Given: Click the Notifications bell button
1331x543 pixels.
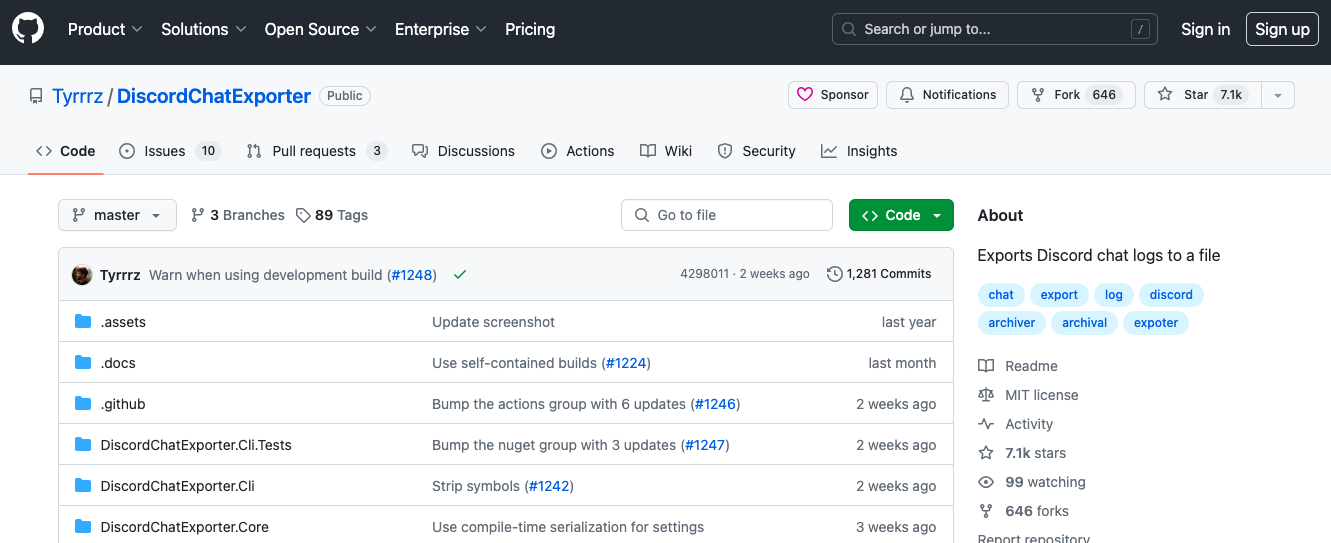Looking at the screenshot, I should (948, 95).
